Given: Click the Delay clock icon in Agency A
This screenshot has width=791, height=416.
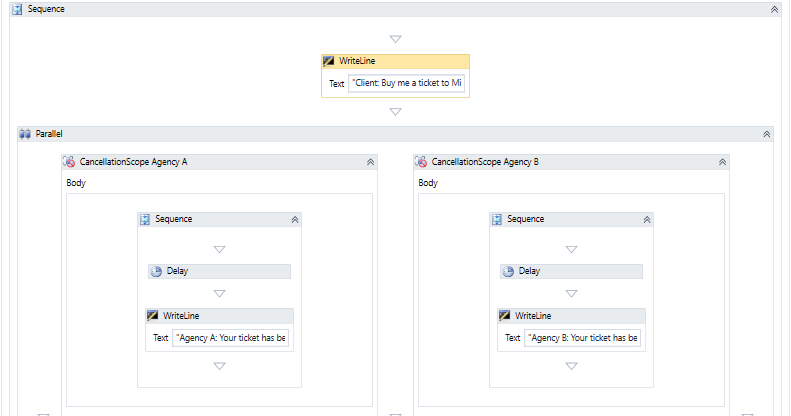Looking at the screenshot, I should tap(156, 271).
